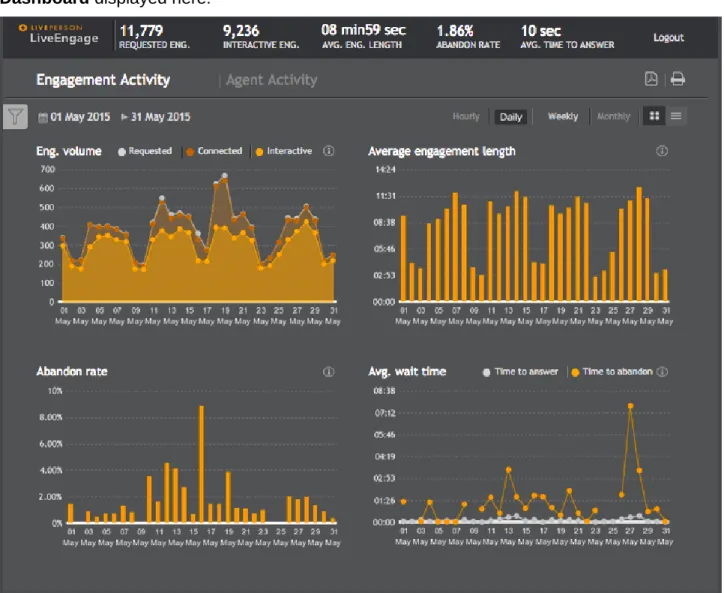Image resolution: width=724 pixels, height=593 pixels.
Task: Select Daily granularity
Action: (511, 117)
